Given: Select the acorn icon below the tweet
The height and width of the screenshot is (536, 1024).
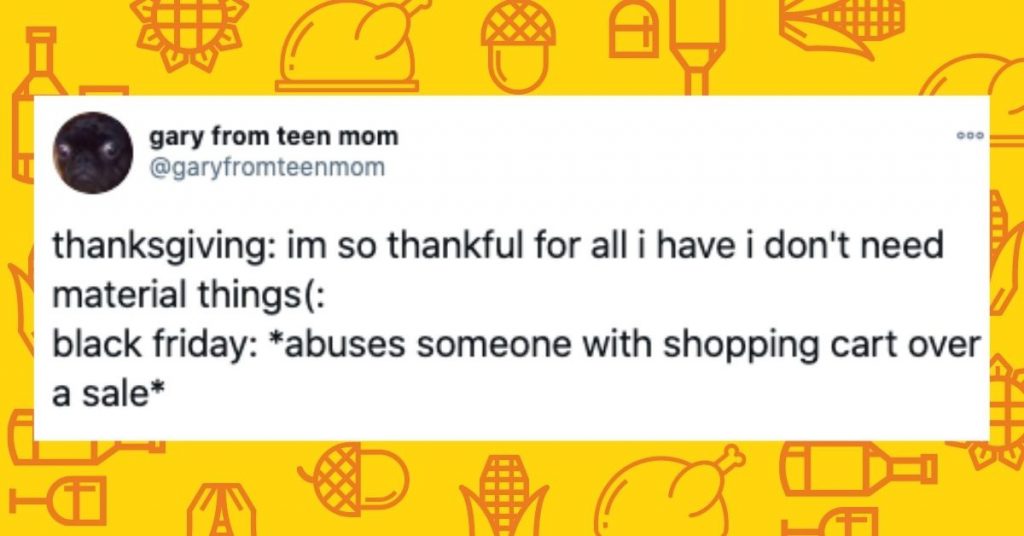Looking at the screenshot, I should coord(353,478).
